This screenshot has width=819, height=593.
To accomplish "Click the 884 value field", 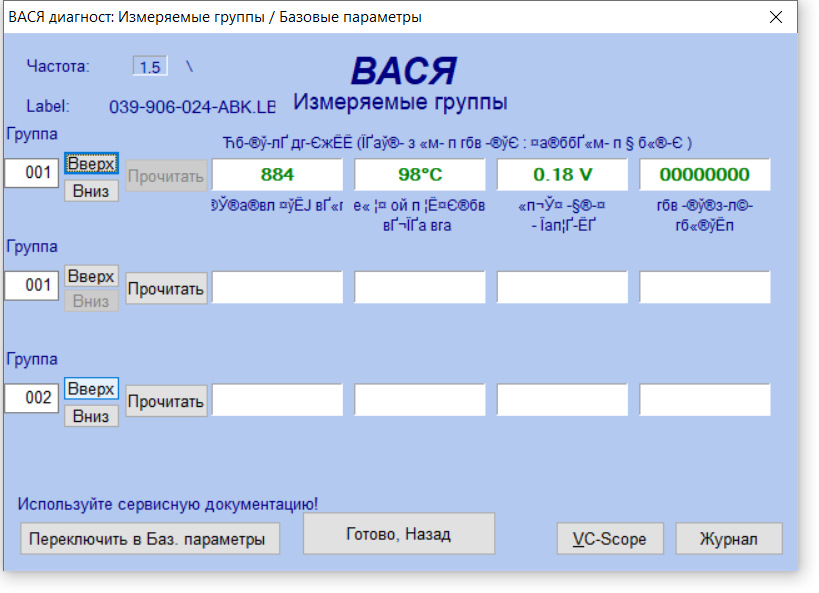I will [277, 175].
